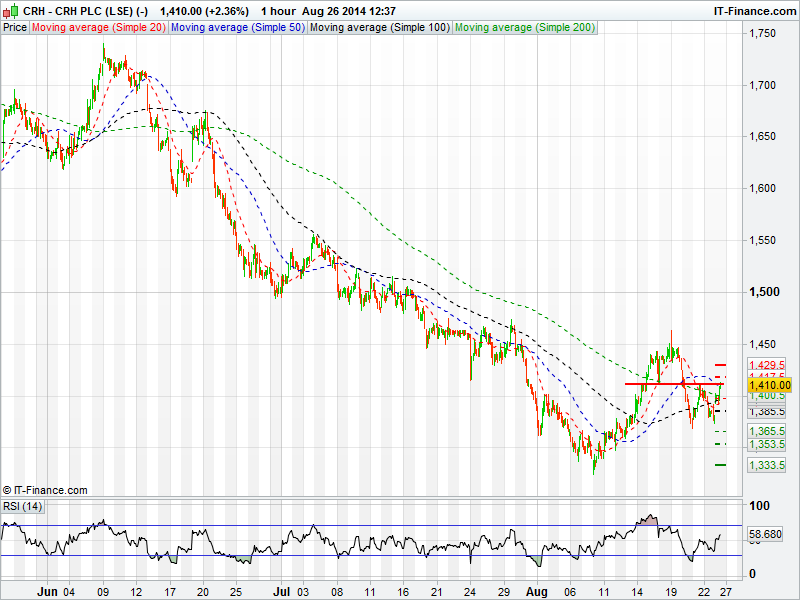Click the 1,410.00 current price tag
The height and width of the screenshot is (600, 800).
point(769,384)
